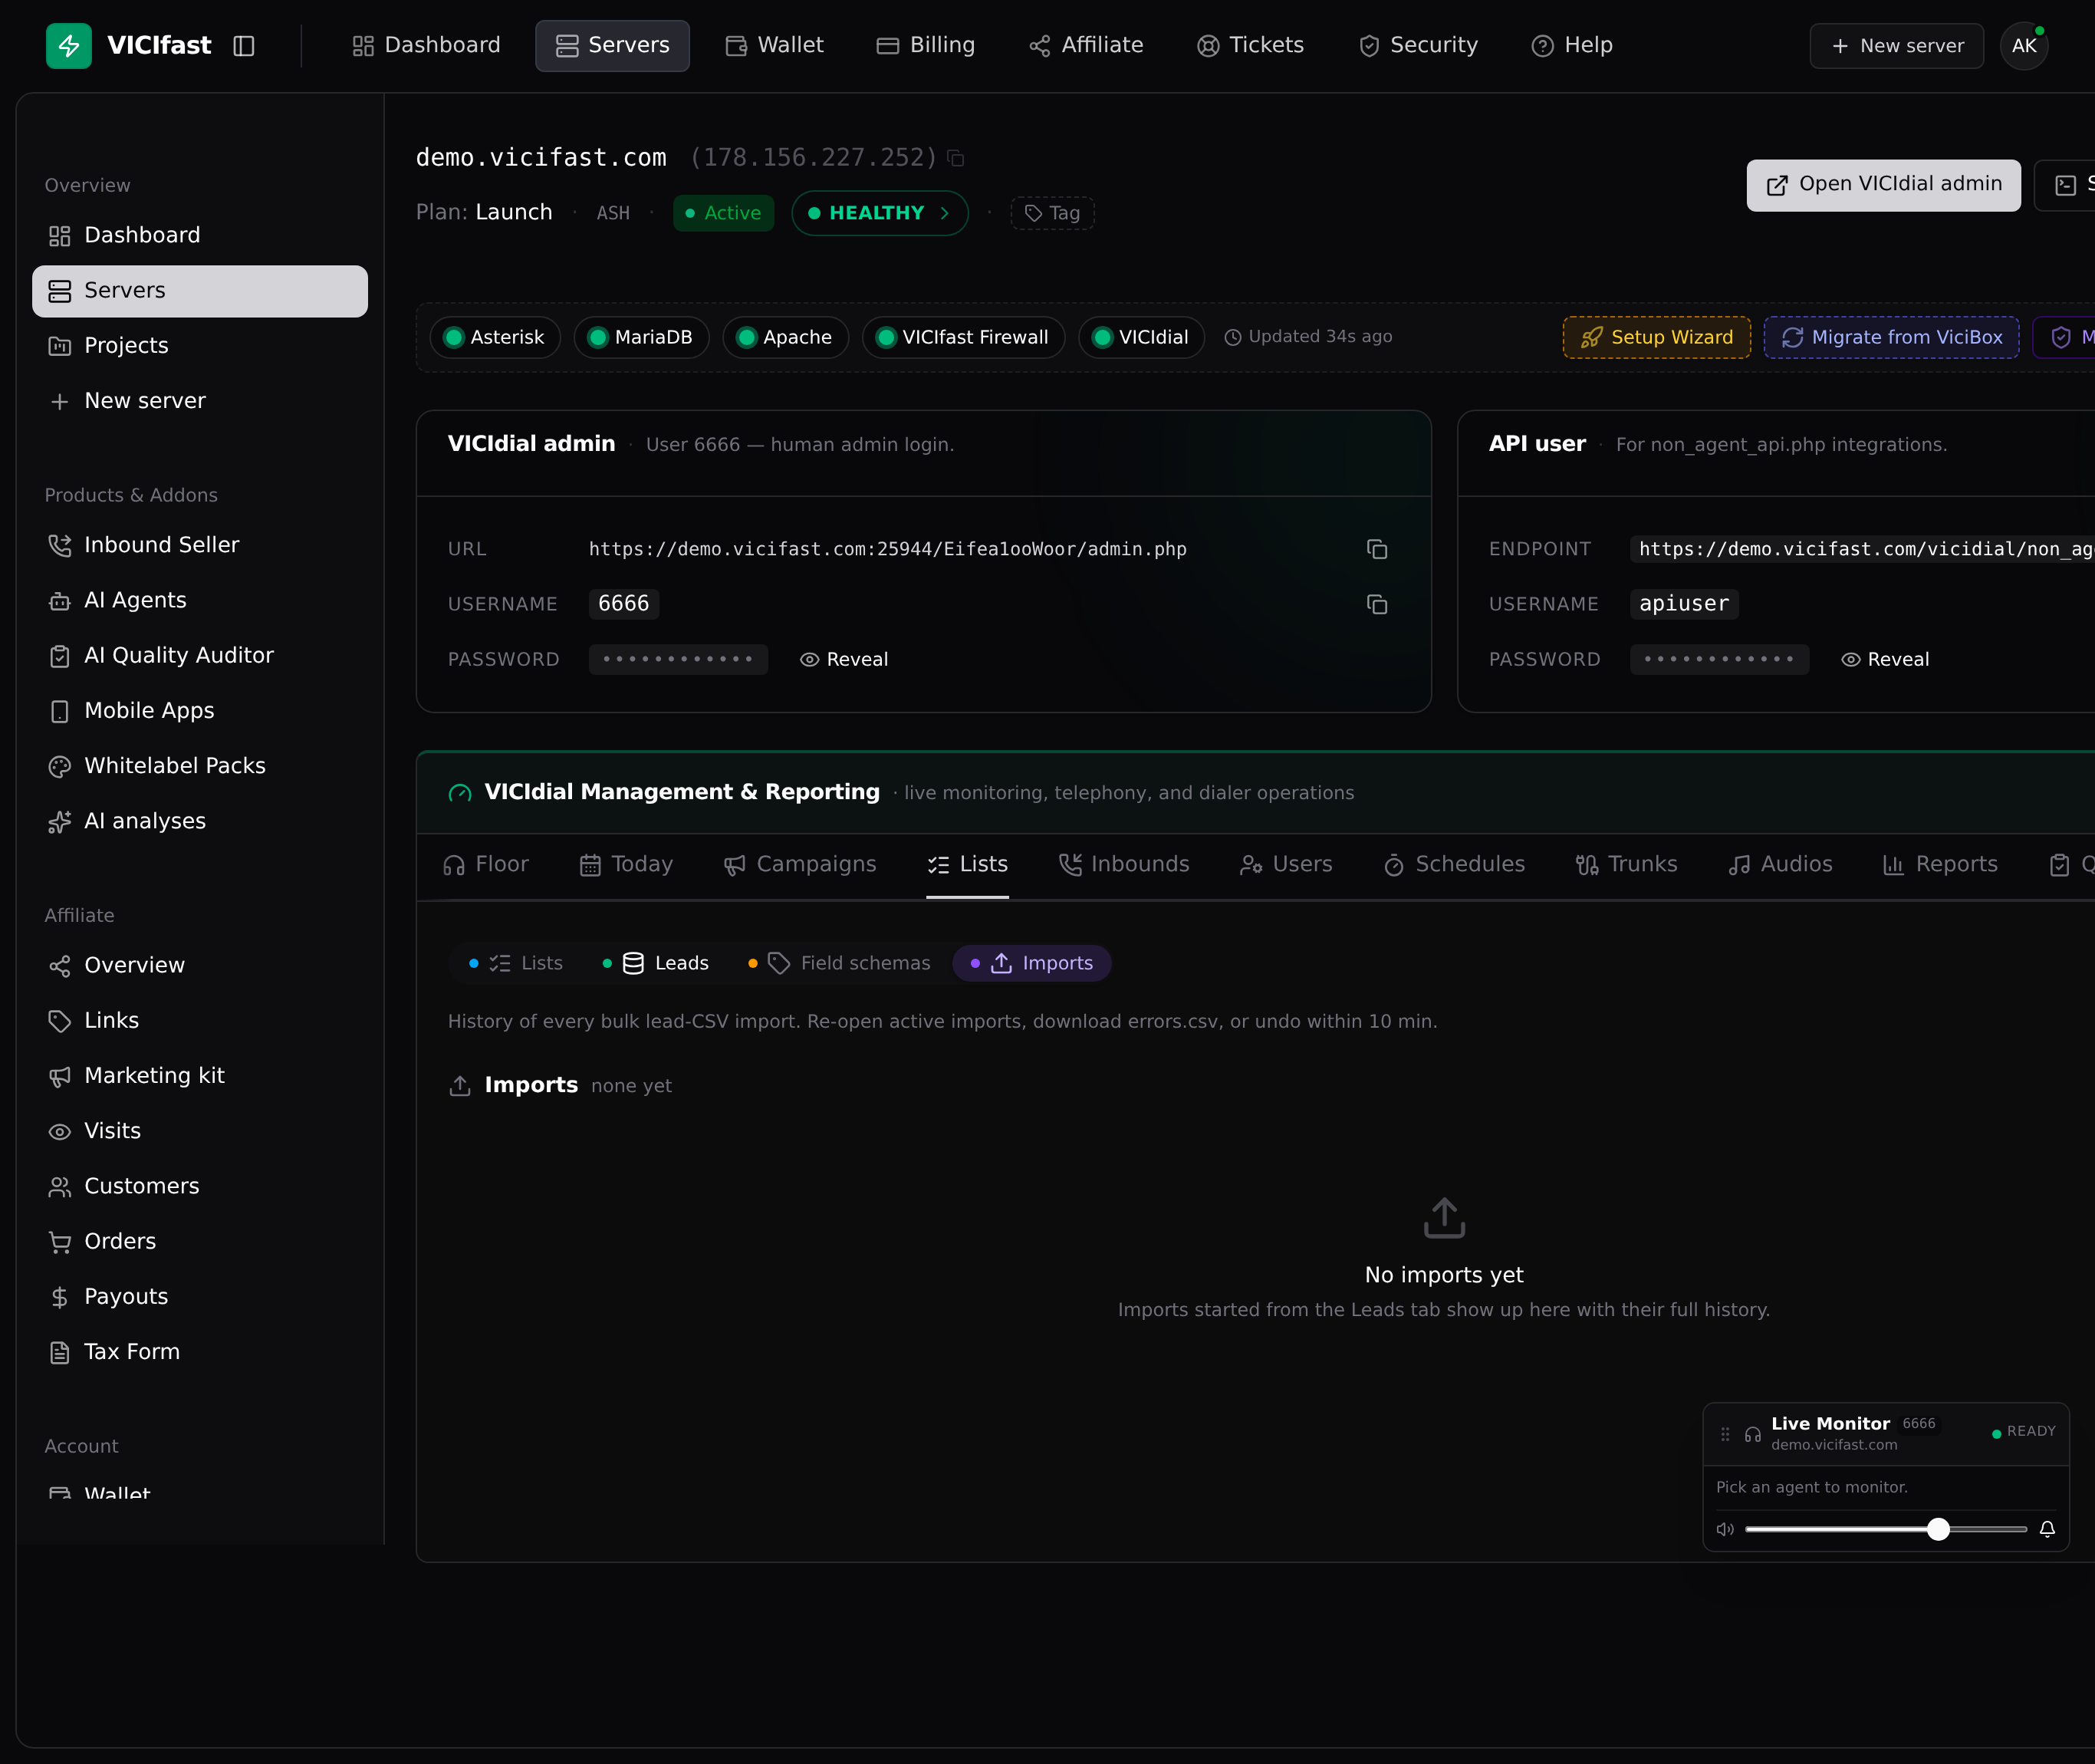Reveal the VICIdial admin password
Image resolution: width=2095 pixels, height=1764 pixels.
(844, 660)
